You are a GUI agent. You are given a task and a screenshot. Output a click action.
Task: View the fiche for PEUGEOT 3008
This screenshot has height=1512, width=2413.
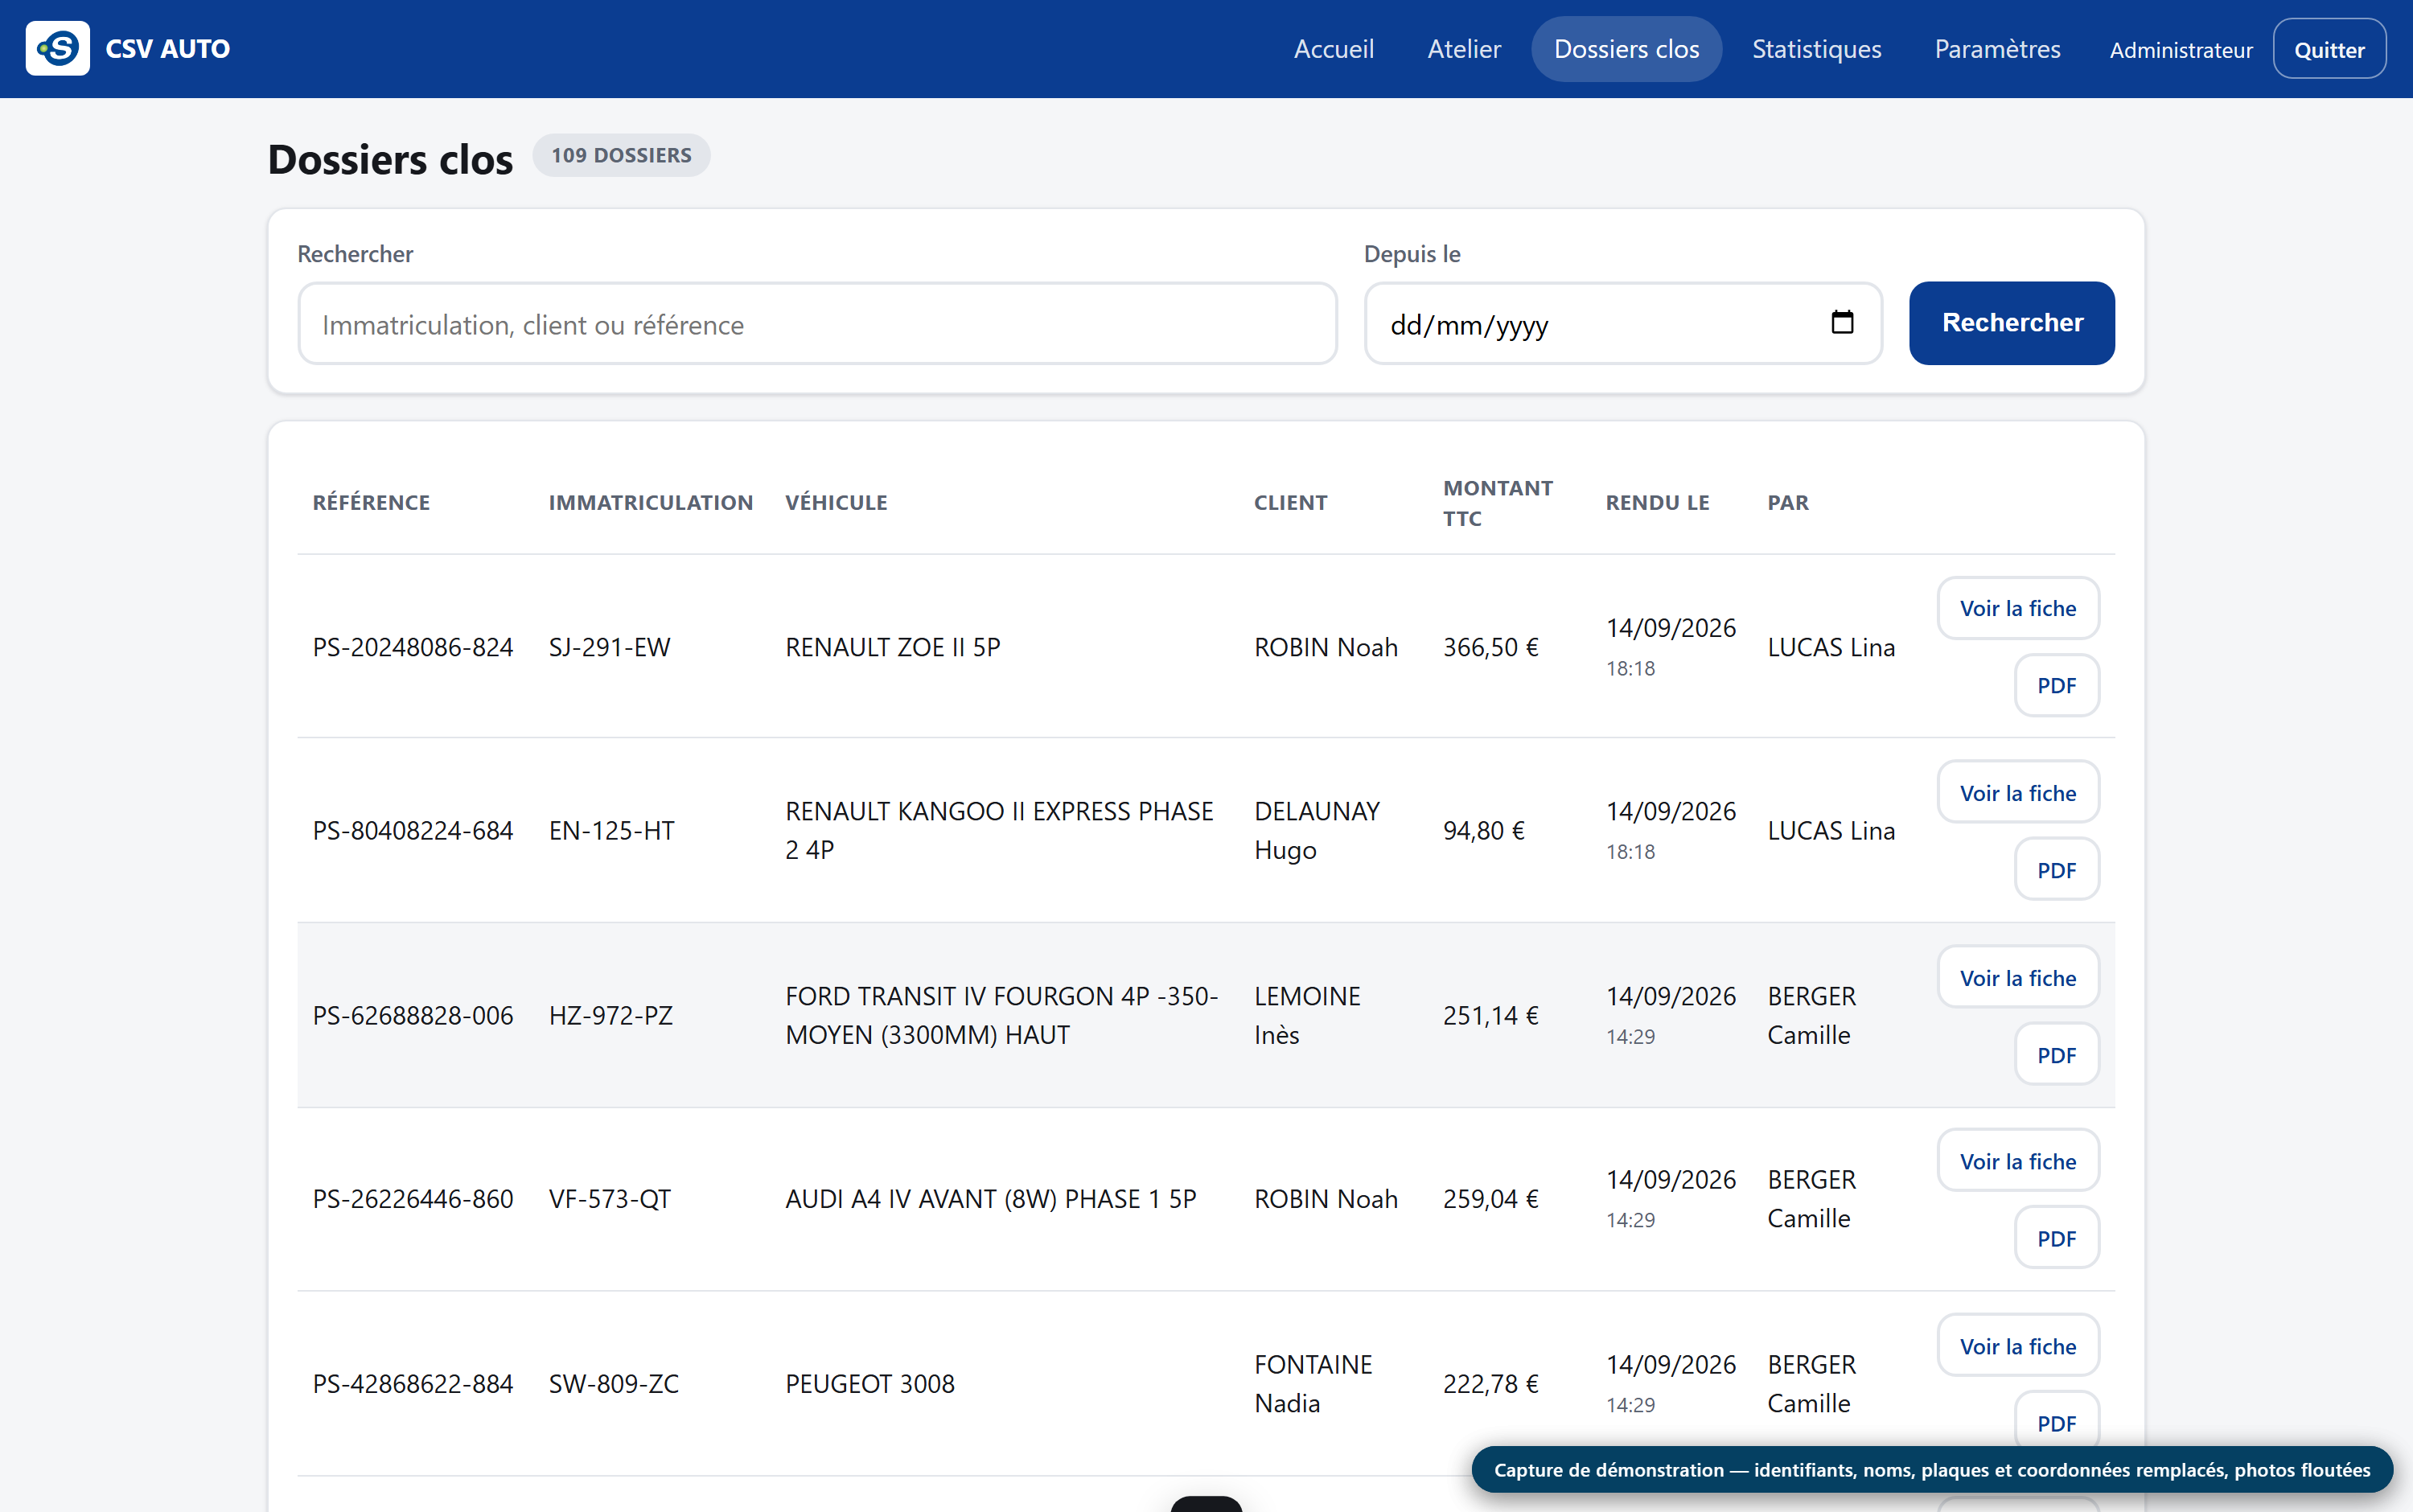[2017, 1346]
